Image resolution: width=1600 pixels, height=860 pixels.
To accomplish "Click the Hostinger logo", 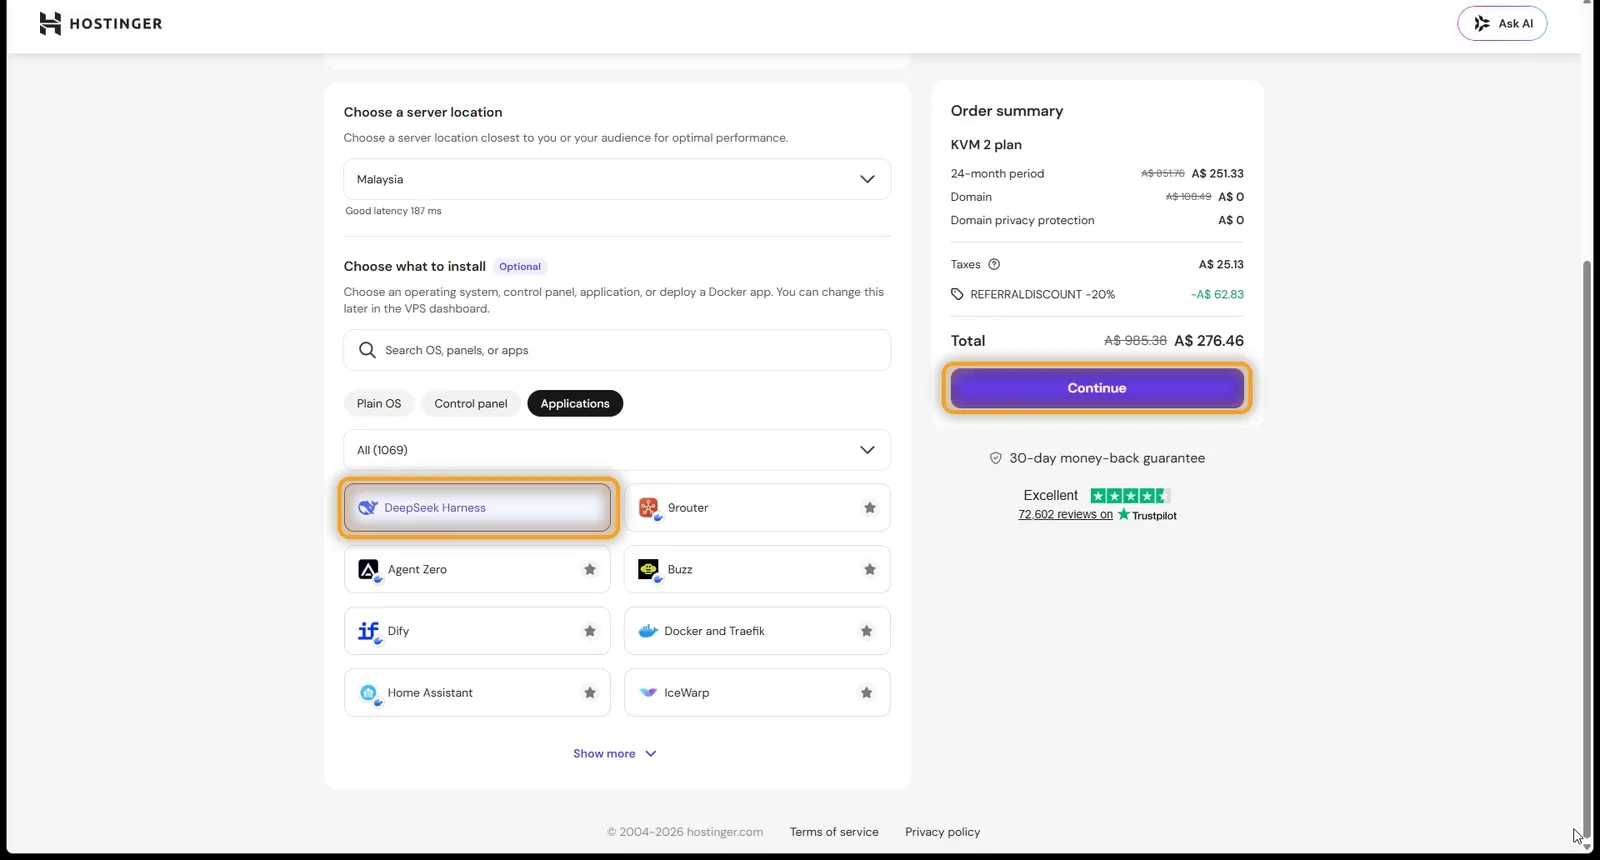I will 100,23.
